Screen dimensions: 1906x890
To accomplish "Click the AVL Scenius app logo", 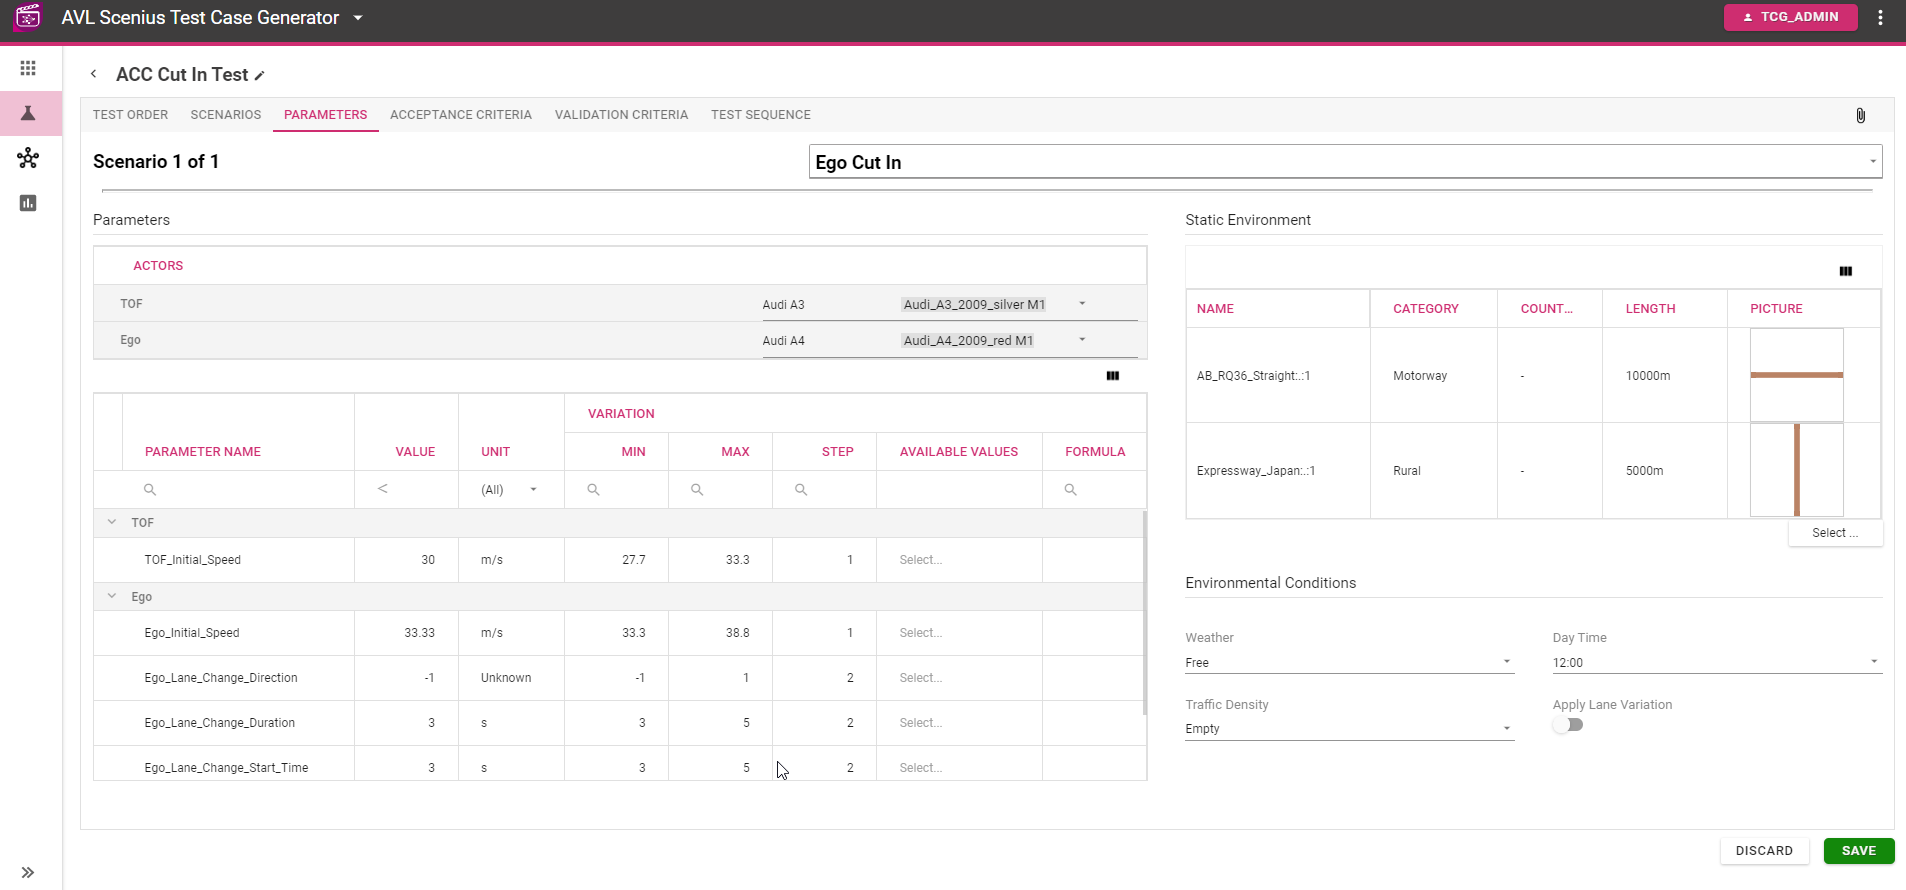I will coord(28,17).
